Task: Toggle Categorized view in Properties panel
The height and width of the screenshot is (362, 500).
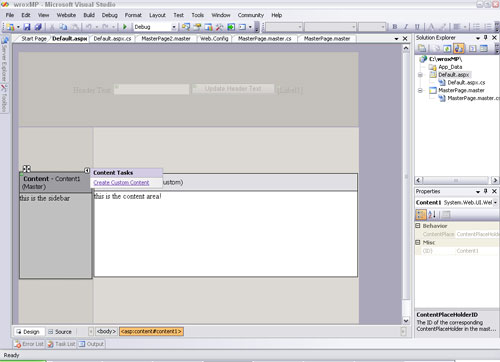Action: (x=421, y=215)
